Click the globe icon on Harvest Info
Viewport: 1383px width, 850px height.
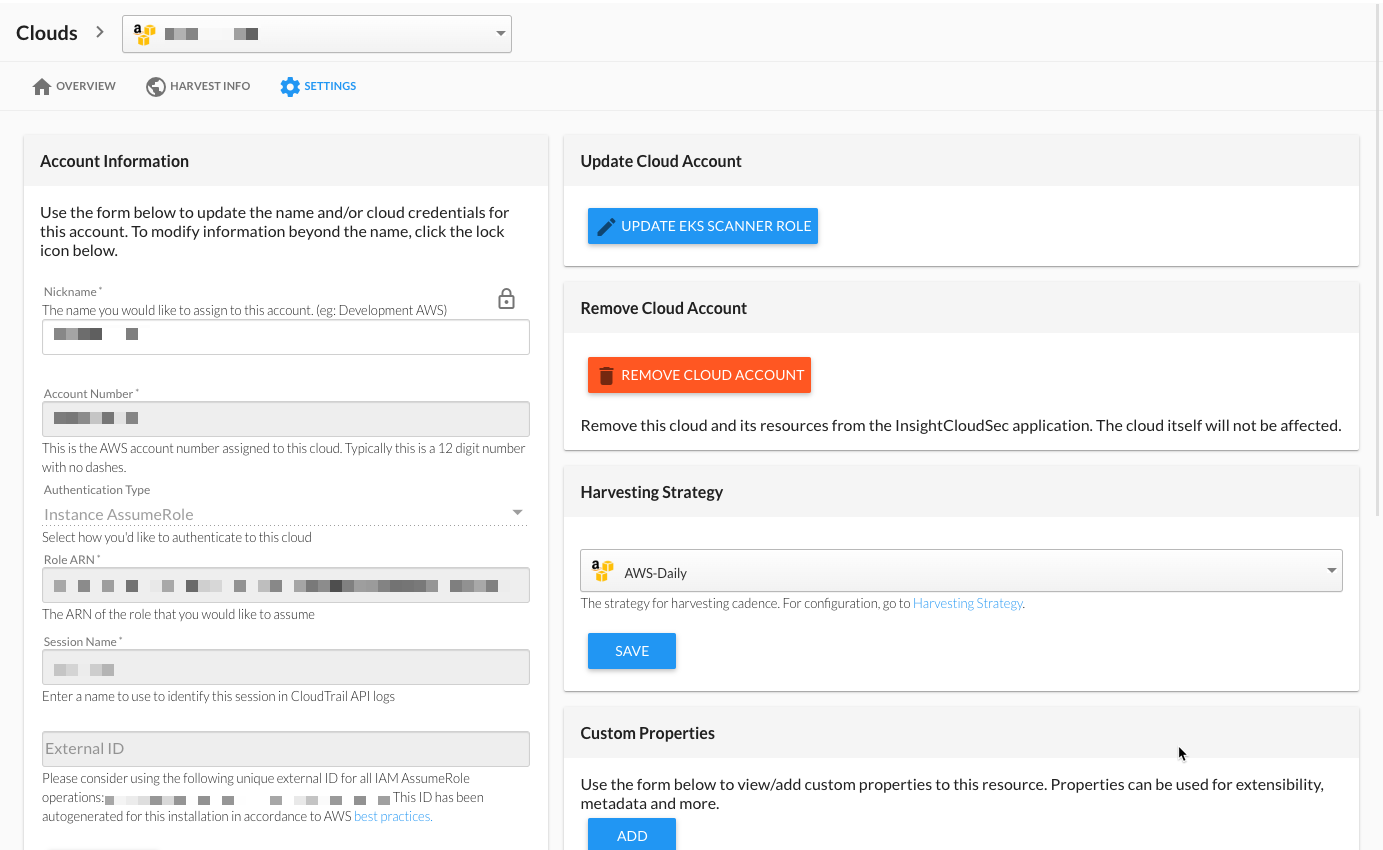coord(155,87)
